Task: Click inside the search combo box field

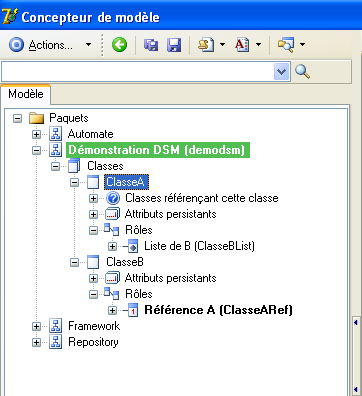Action: click(x=138, y=71)
